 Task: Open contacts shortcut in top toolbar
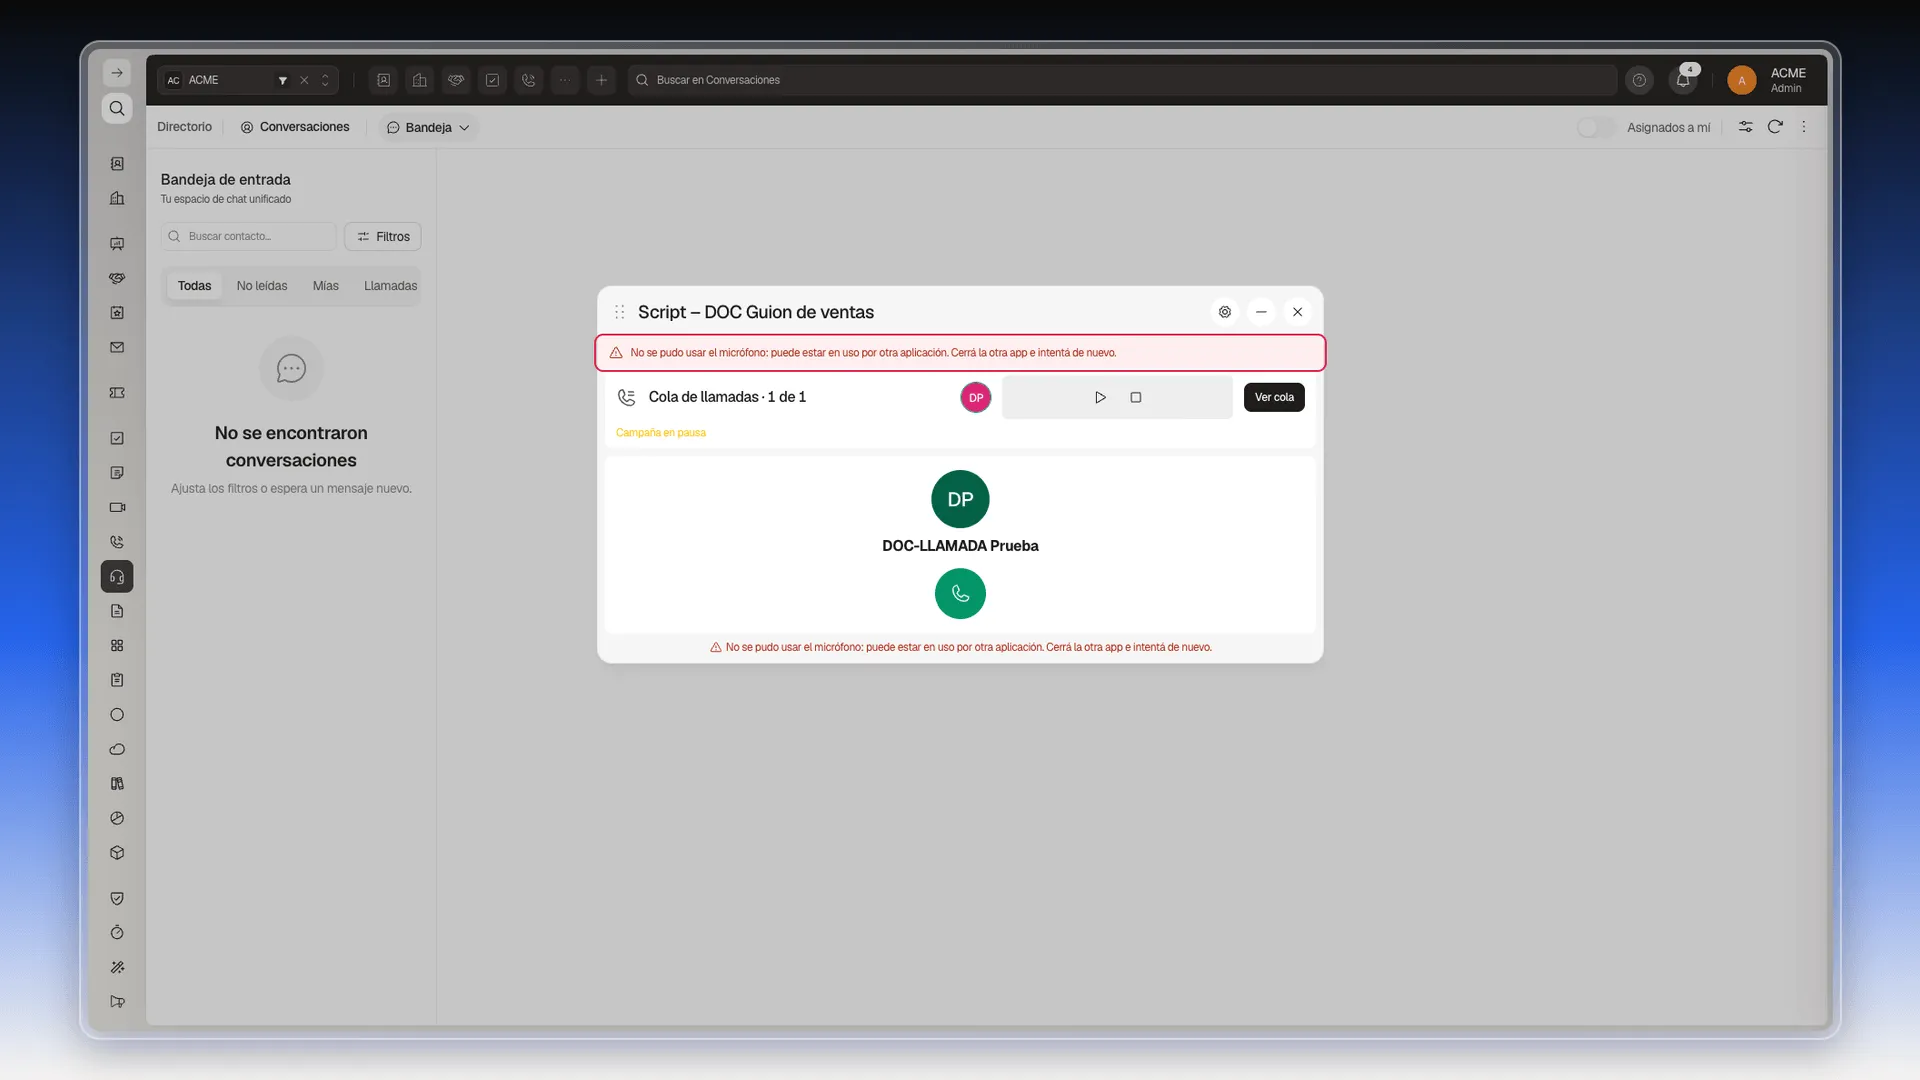(x=384, y=80)
